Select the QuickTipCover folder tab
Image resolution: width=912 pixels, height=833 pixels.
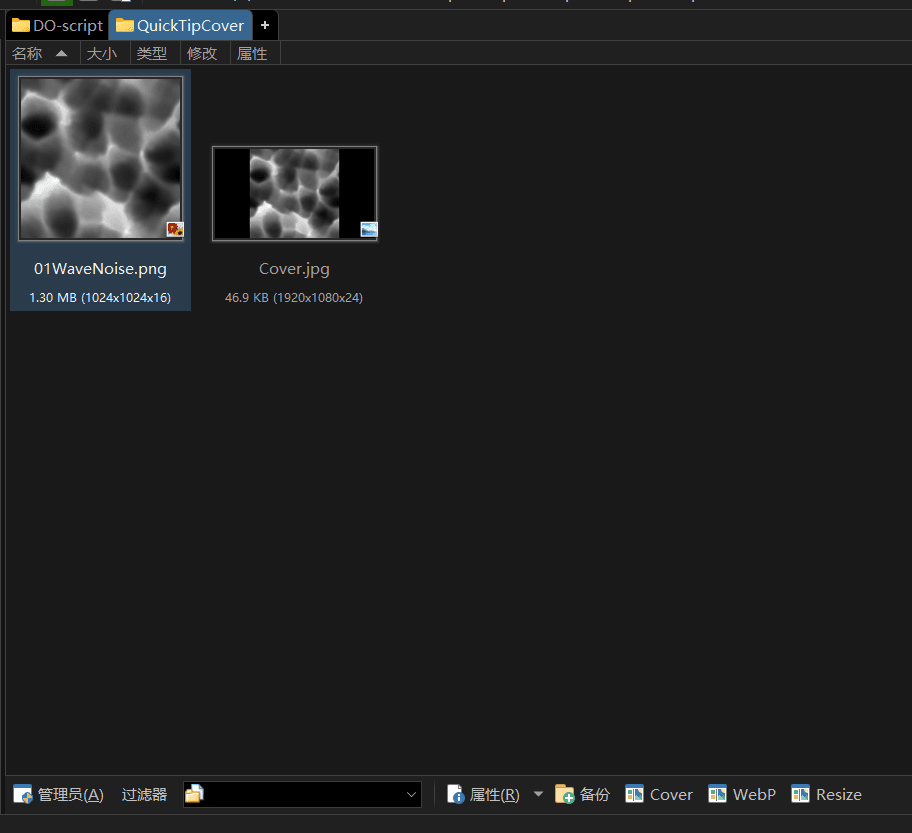pos(180,26)
